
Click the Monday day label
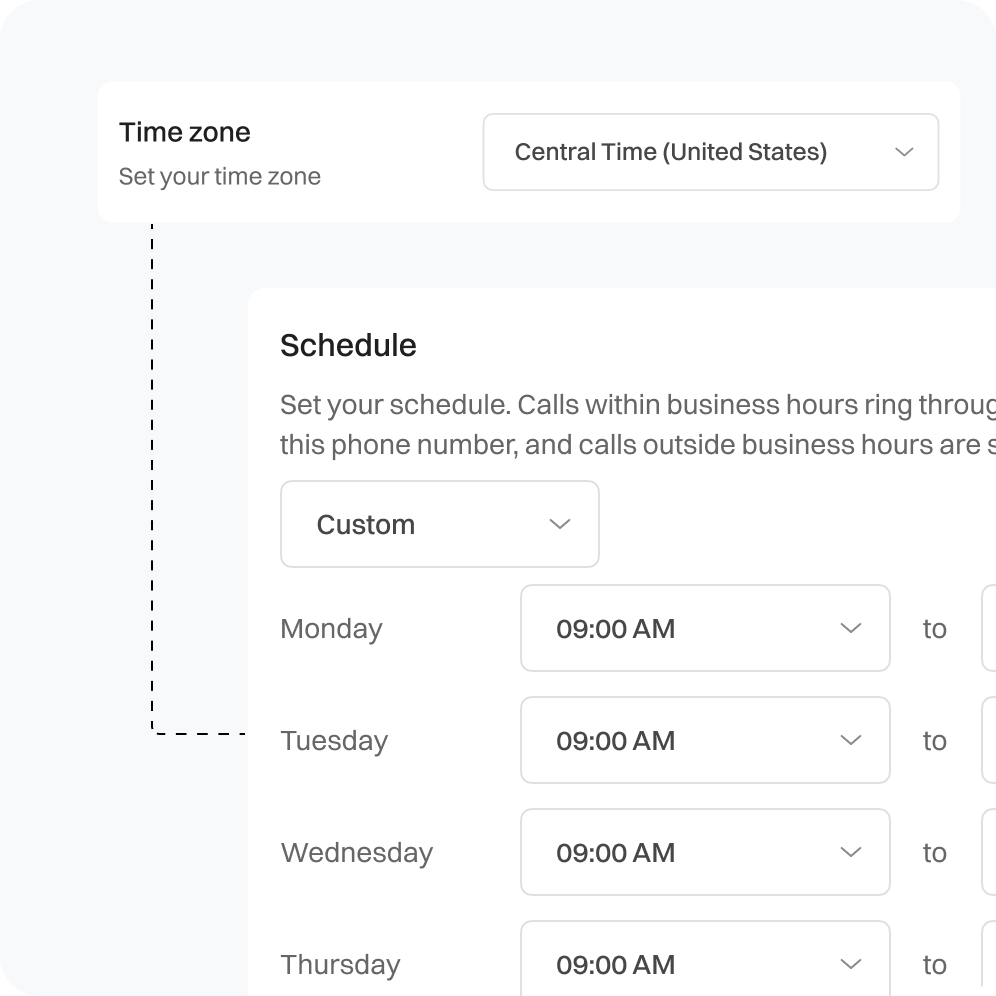pyautogui.click(x=331, y=629)
